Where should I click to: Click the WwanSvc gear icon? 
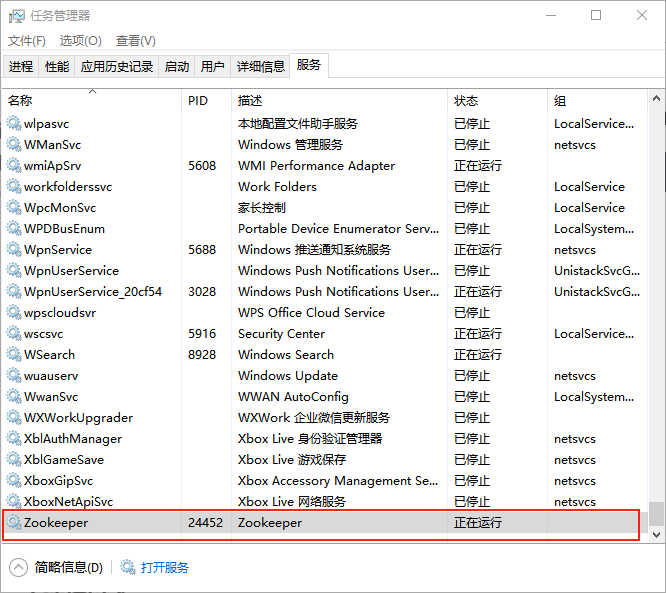14,396
